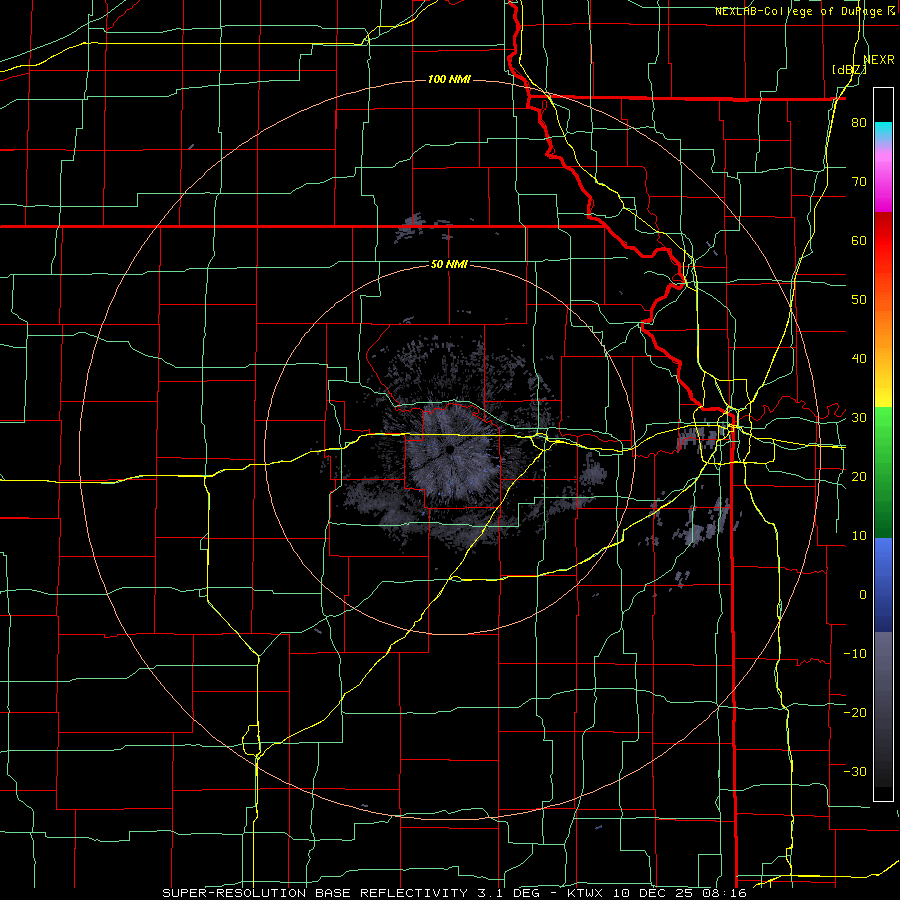Click the -10 value on the dBZ scale
This screenshot has width=900, height=900.
click(x=855, y=654)
